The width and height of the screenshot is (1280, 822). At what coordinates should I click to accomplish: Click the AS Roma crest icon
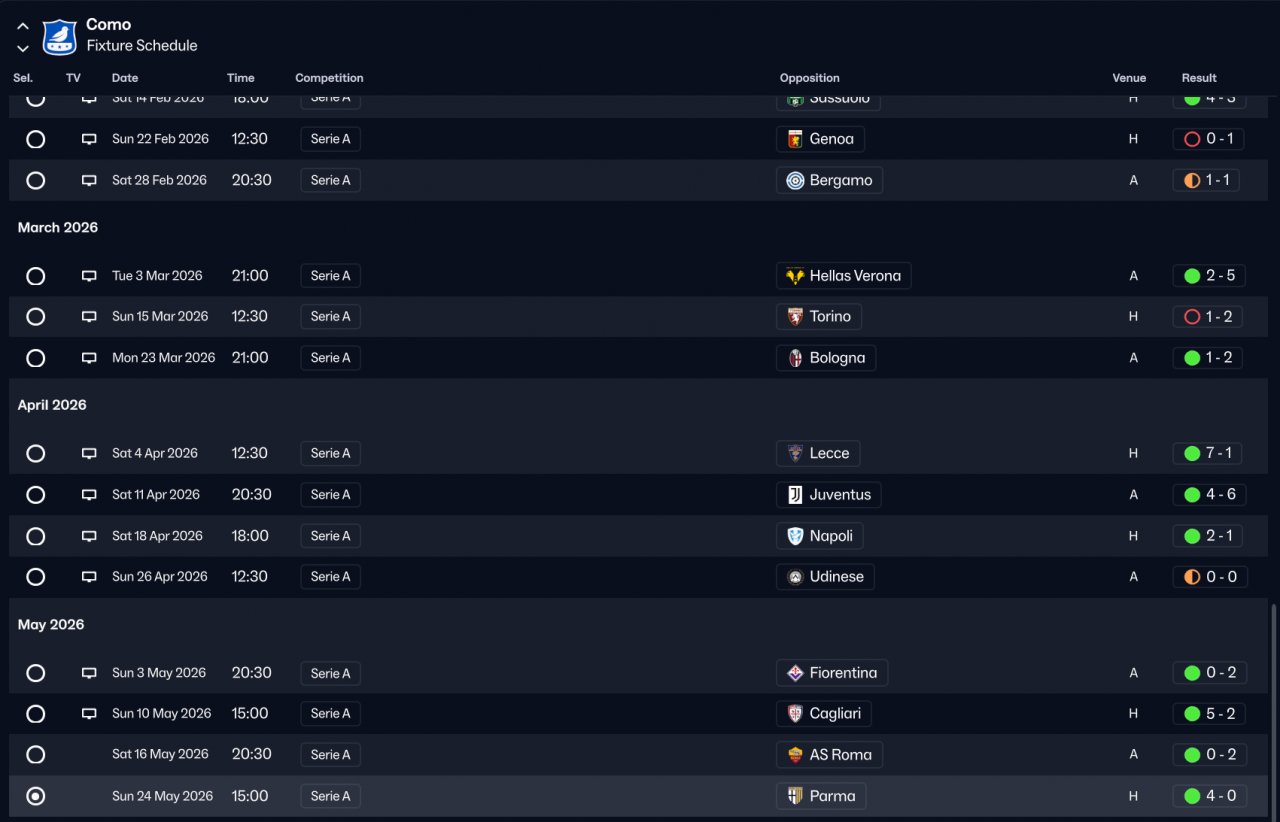[795, 755]
